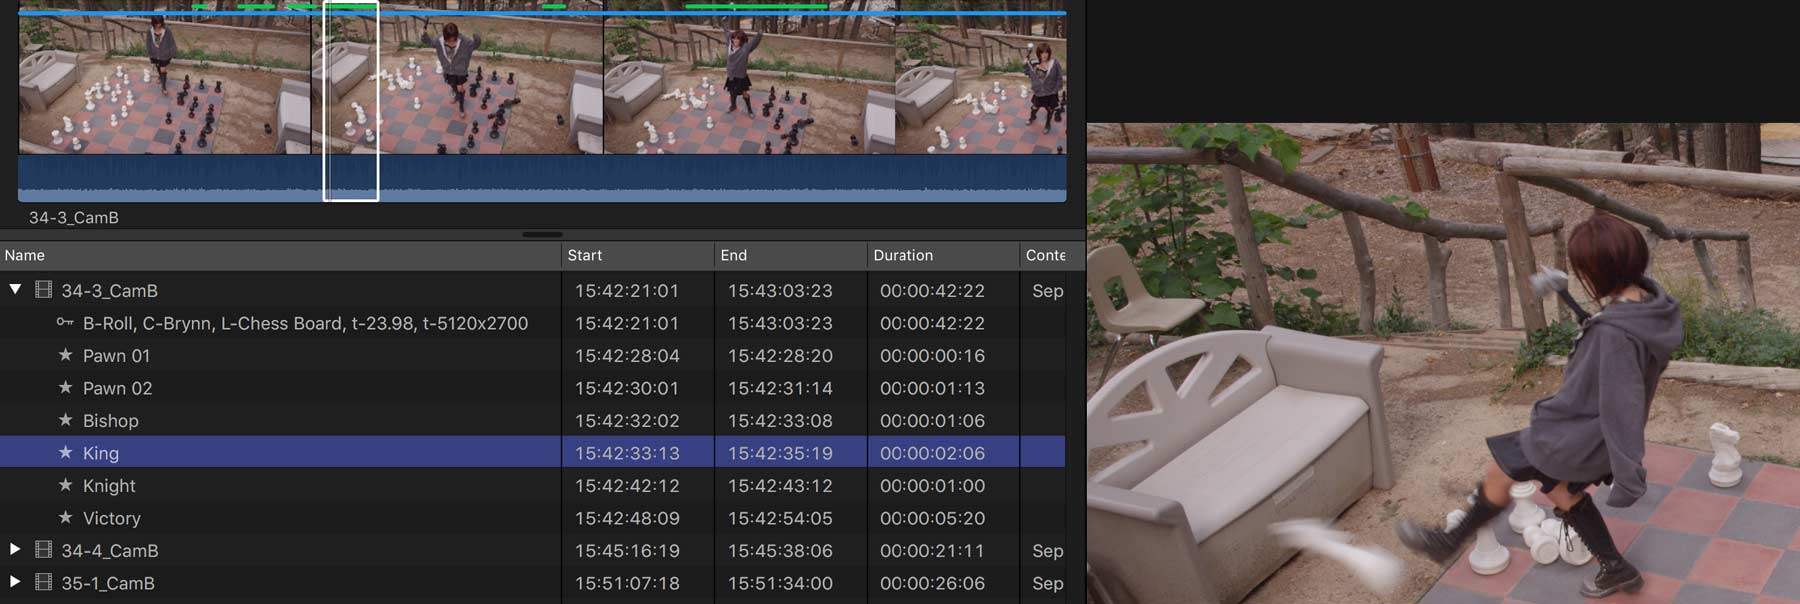Click the favorite star icon for Knight

(x=66, y=485)
